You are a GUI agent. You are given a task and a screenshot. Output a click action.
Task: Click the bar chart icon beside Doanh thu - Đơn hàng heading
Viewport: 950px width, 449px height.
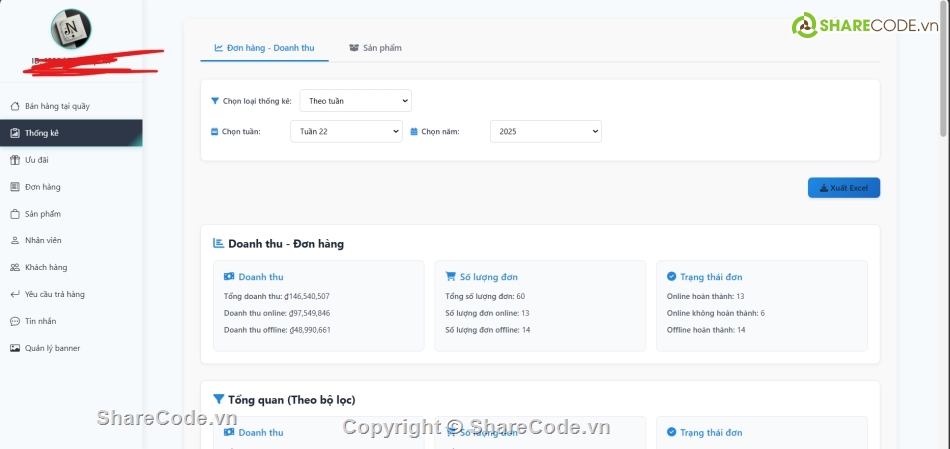pyautogui.click(x=219, y=244)
